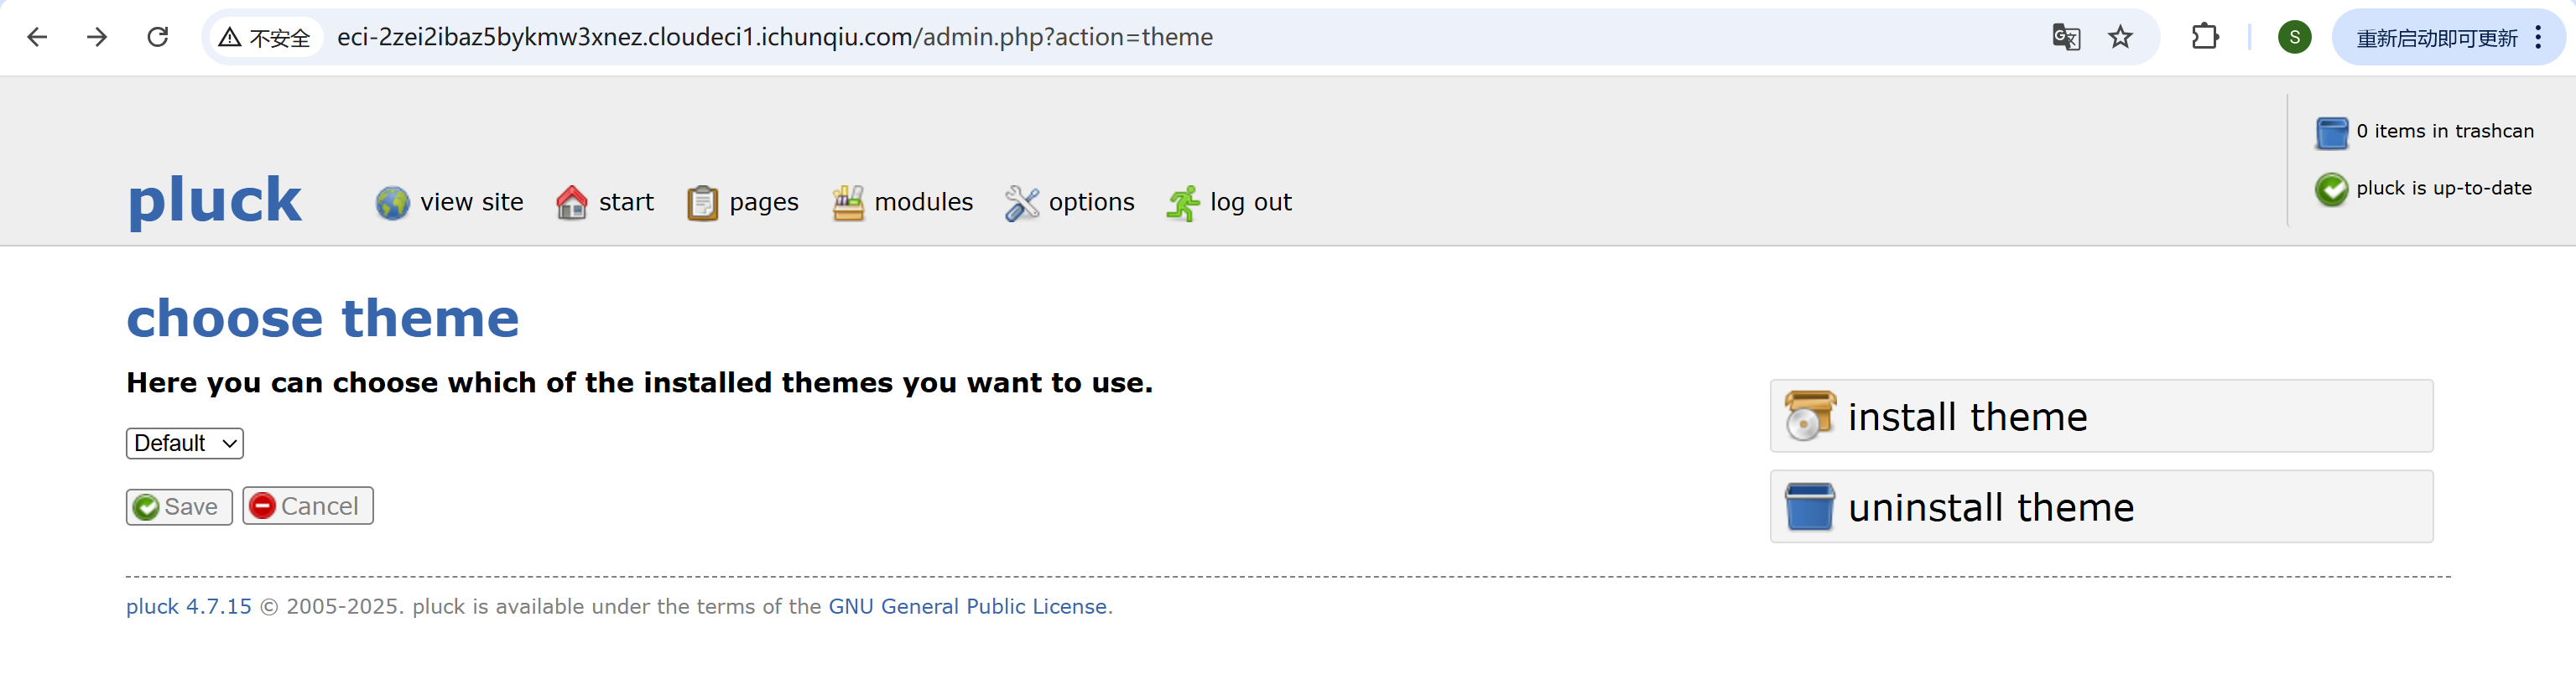This screenshot has height=690, width=2576.
Task: Open the Default theme dropdown
Action: pos(185,443)
